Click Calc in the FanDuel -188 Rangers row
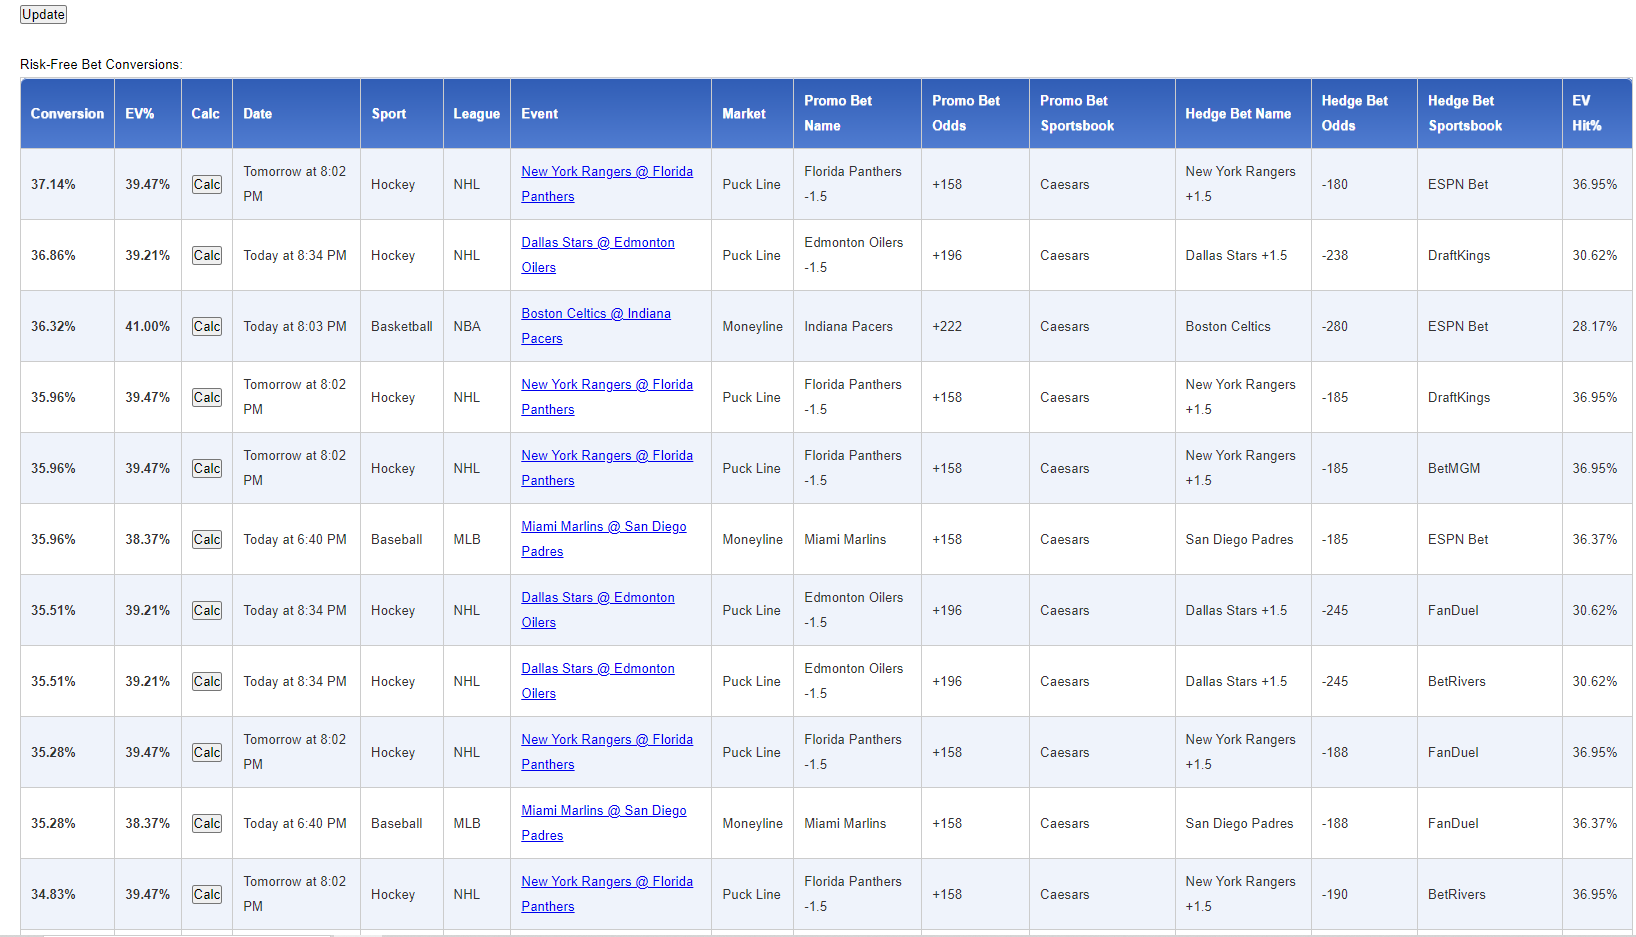 coord(207,752)
